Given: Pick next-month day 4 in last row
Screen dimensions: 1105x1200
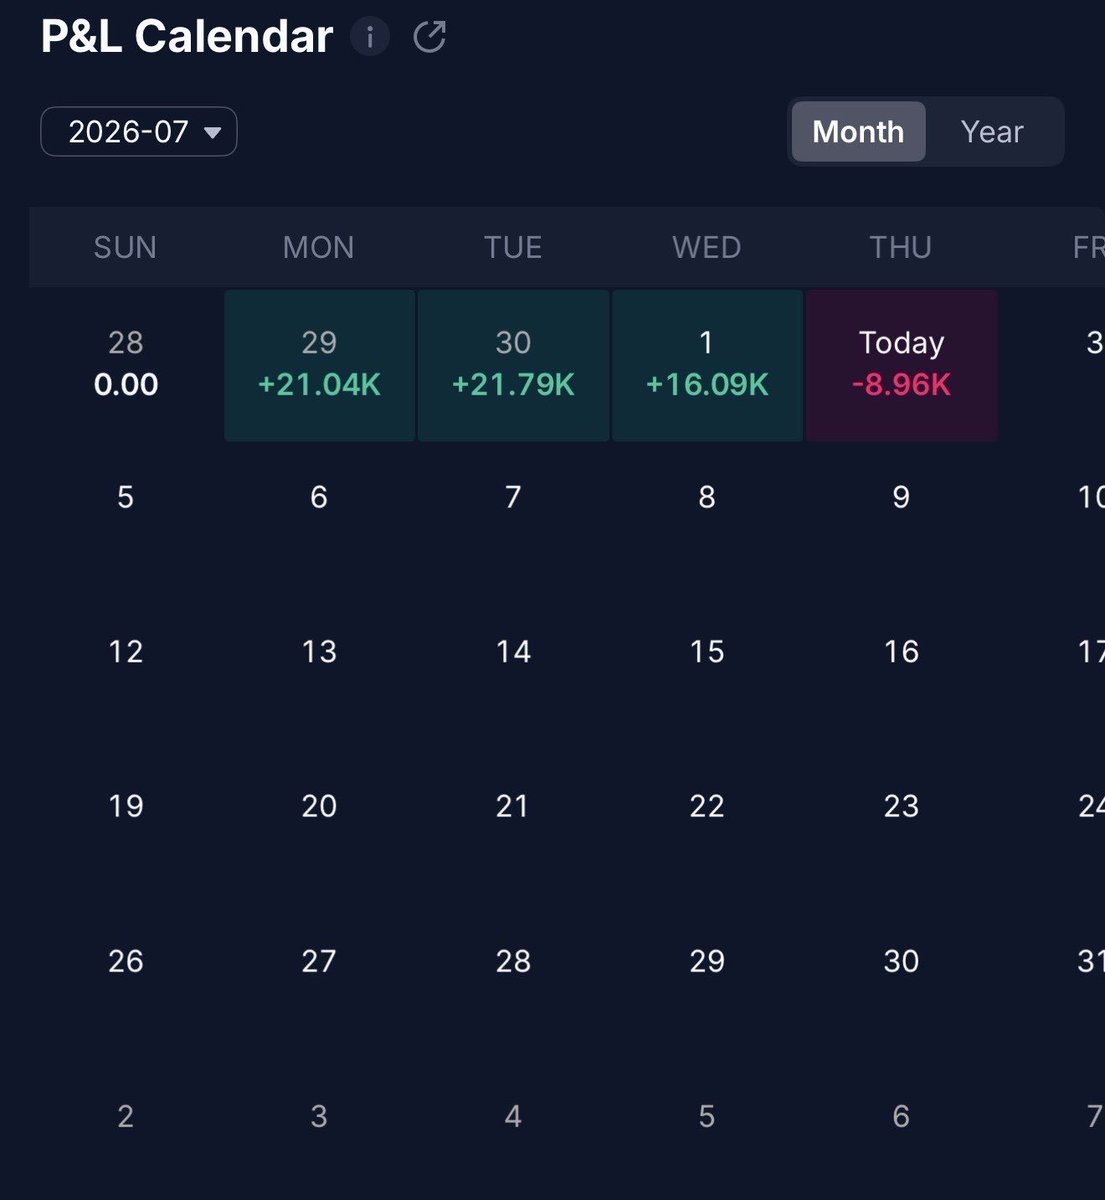Looking at the screenshot, I should (513, 1116).
